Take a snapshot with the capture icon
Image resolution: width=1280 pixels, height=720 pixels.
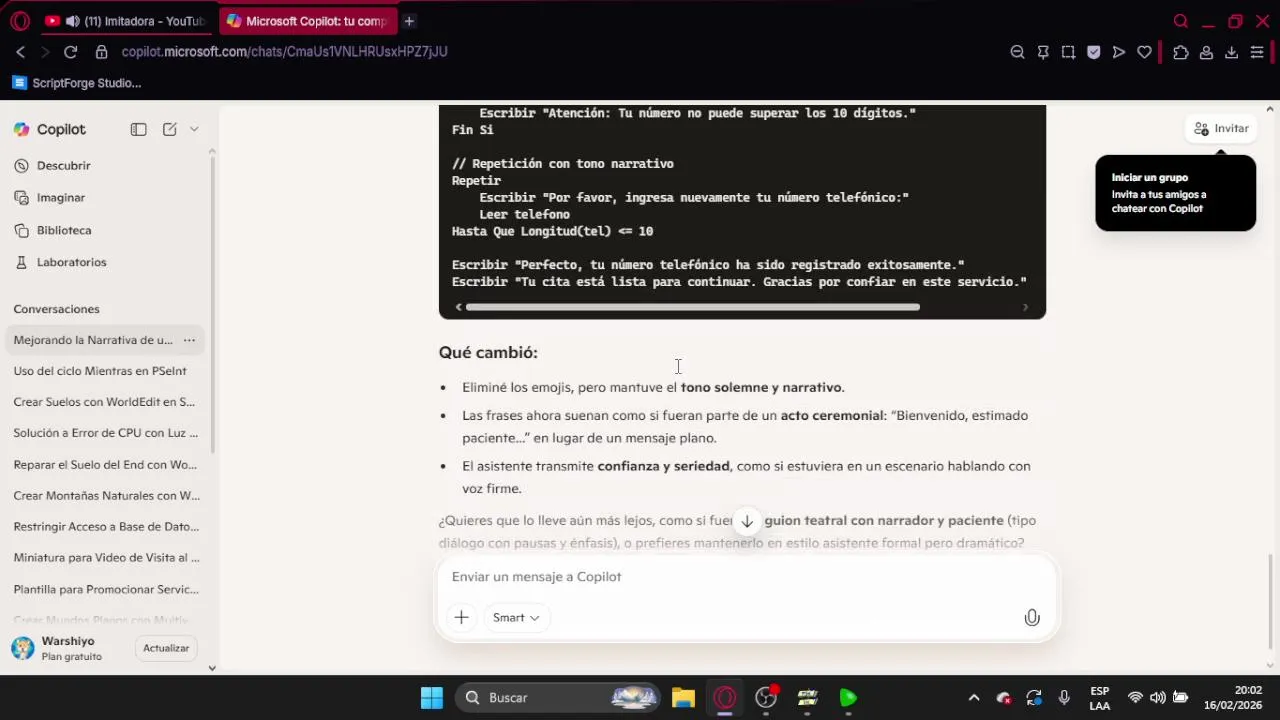click(1068, 52)
